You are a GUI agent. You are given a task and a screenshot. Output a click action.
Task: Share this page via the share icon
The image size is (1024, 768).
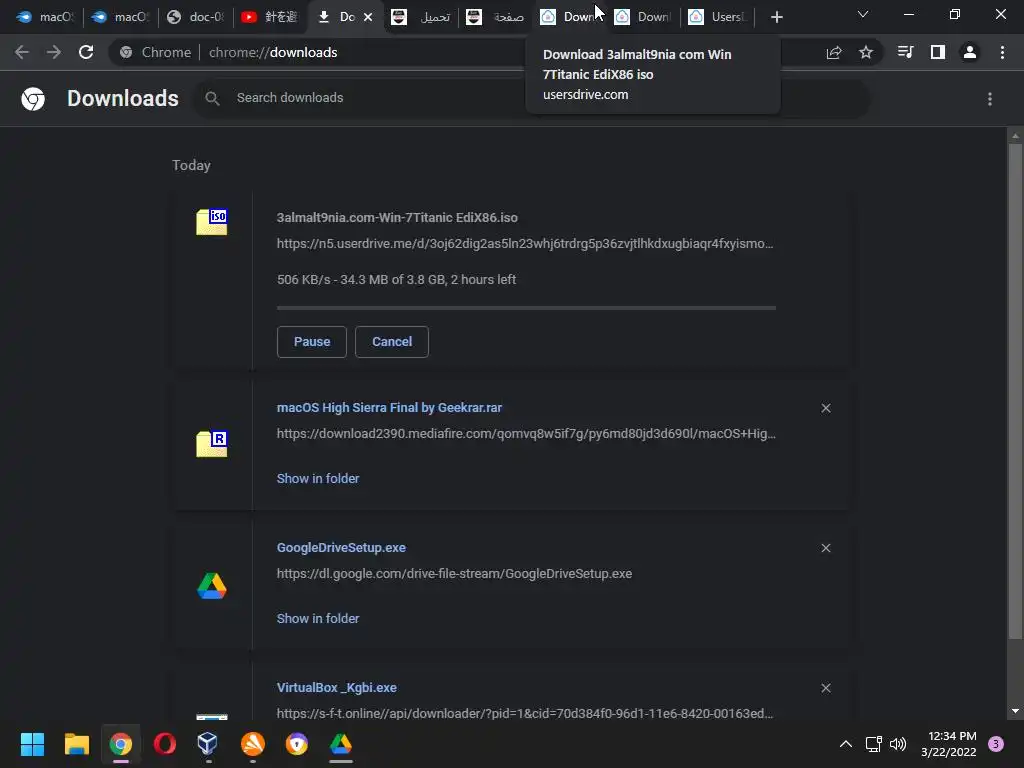(834, 52)
